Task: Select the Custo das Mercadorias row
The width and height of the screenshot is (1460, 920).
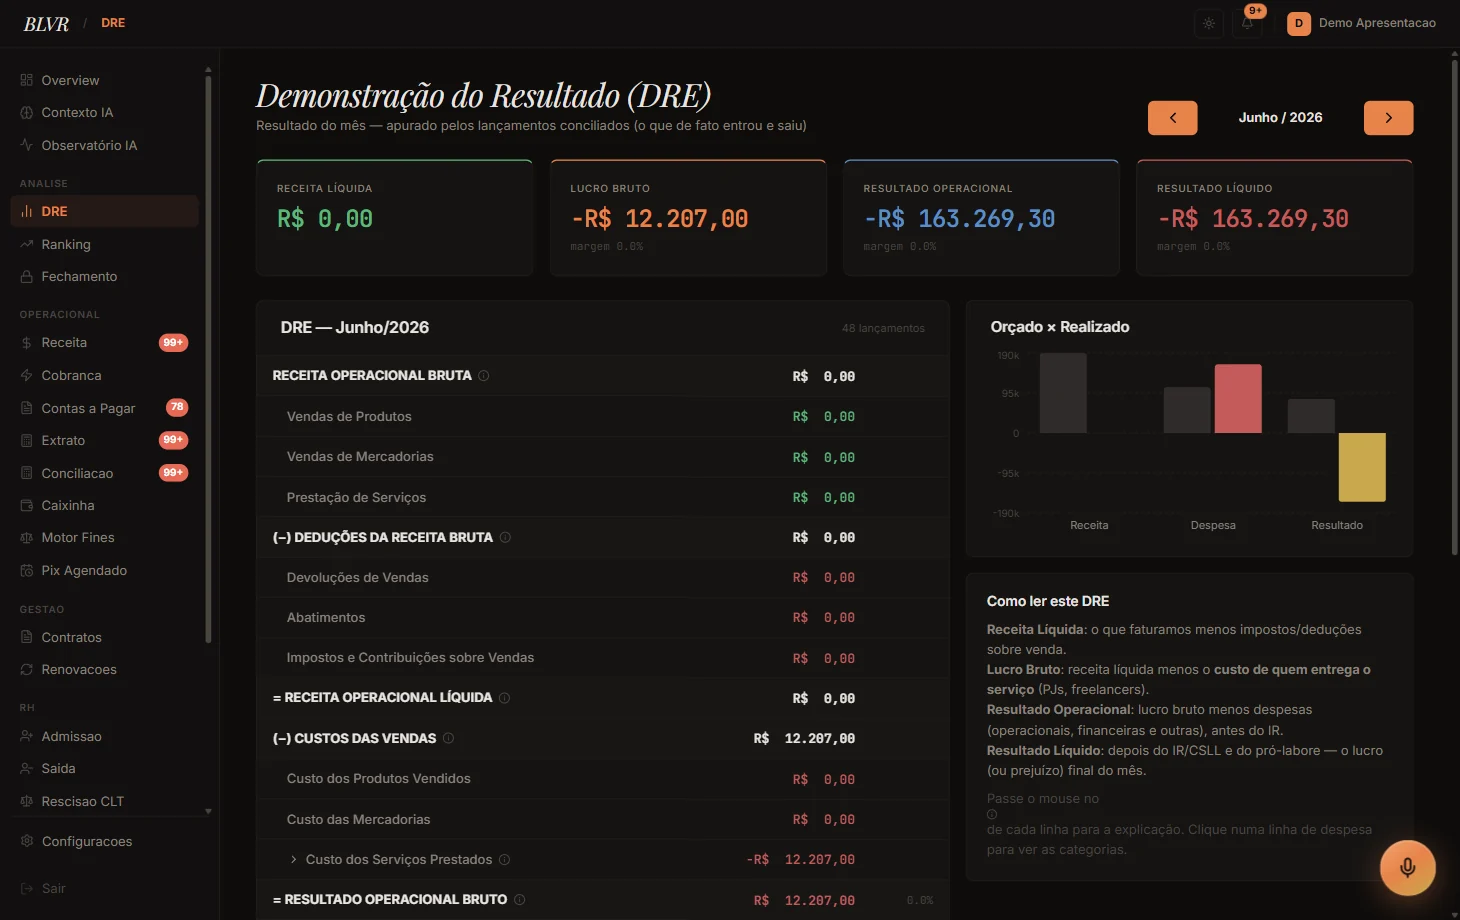Action: click(602, 819)
